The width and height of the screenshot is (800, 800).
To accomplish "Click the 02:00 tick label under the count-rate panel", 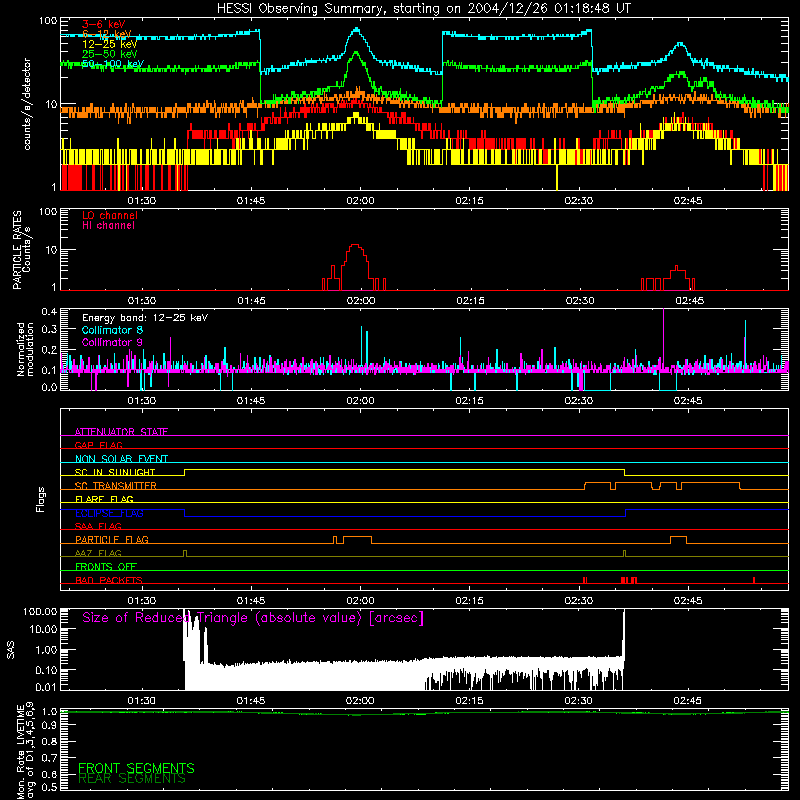I will point(360,201).
